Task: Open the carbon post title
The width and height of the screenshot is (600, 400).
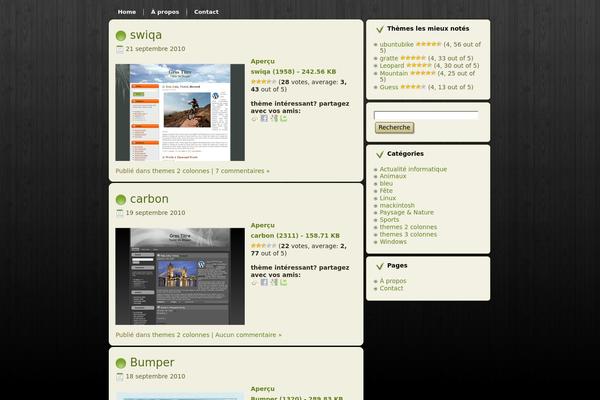Action: click(x=149, y=199)
